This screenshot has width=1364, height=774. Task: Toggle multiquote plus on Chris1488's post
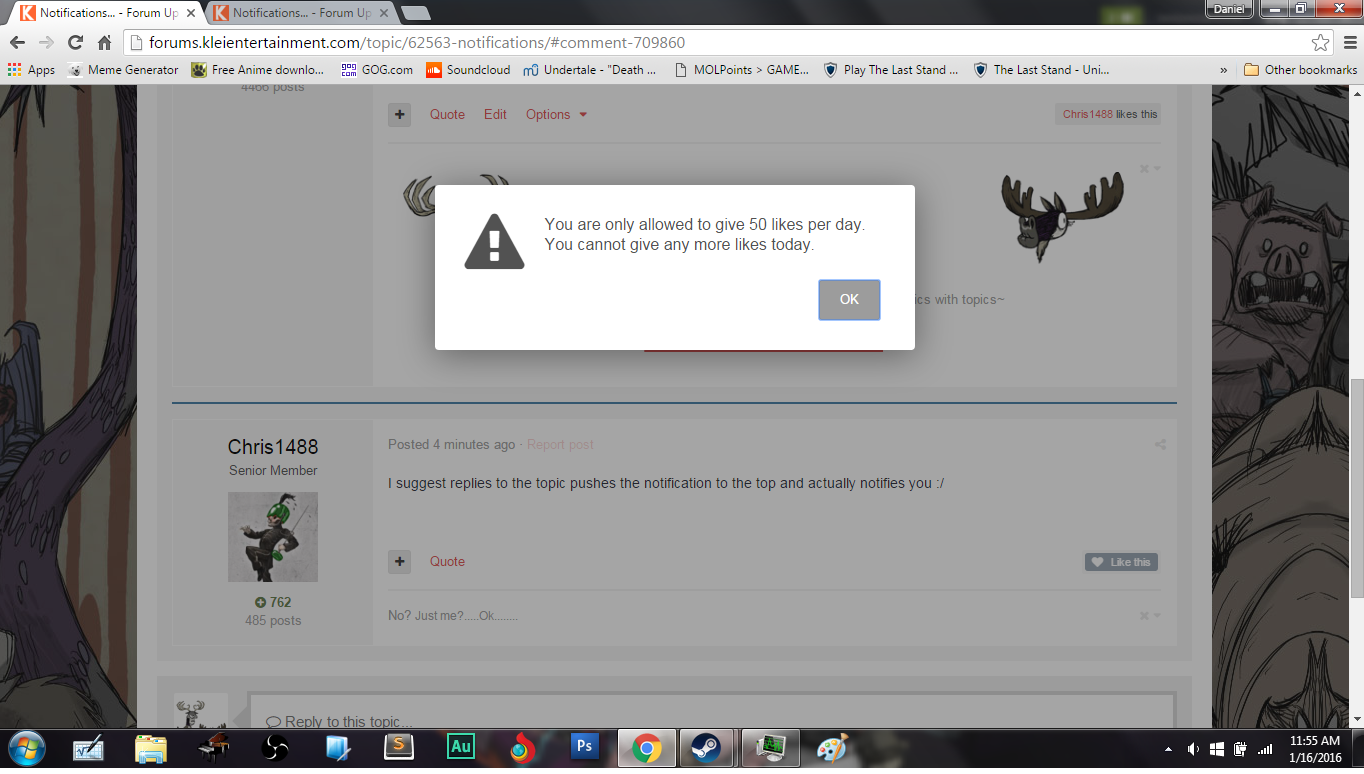[399, 562]
